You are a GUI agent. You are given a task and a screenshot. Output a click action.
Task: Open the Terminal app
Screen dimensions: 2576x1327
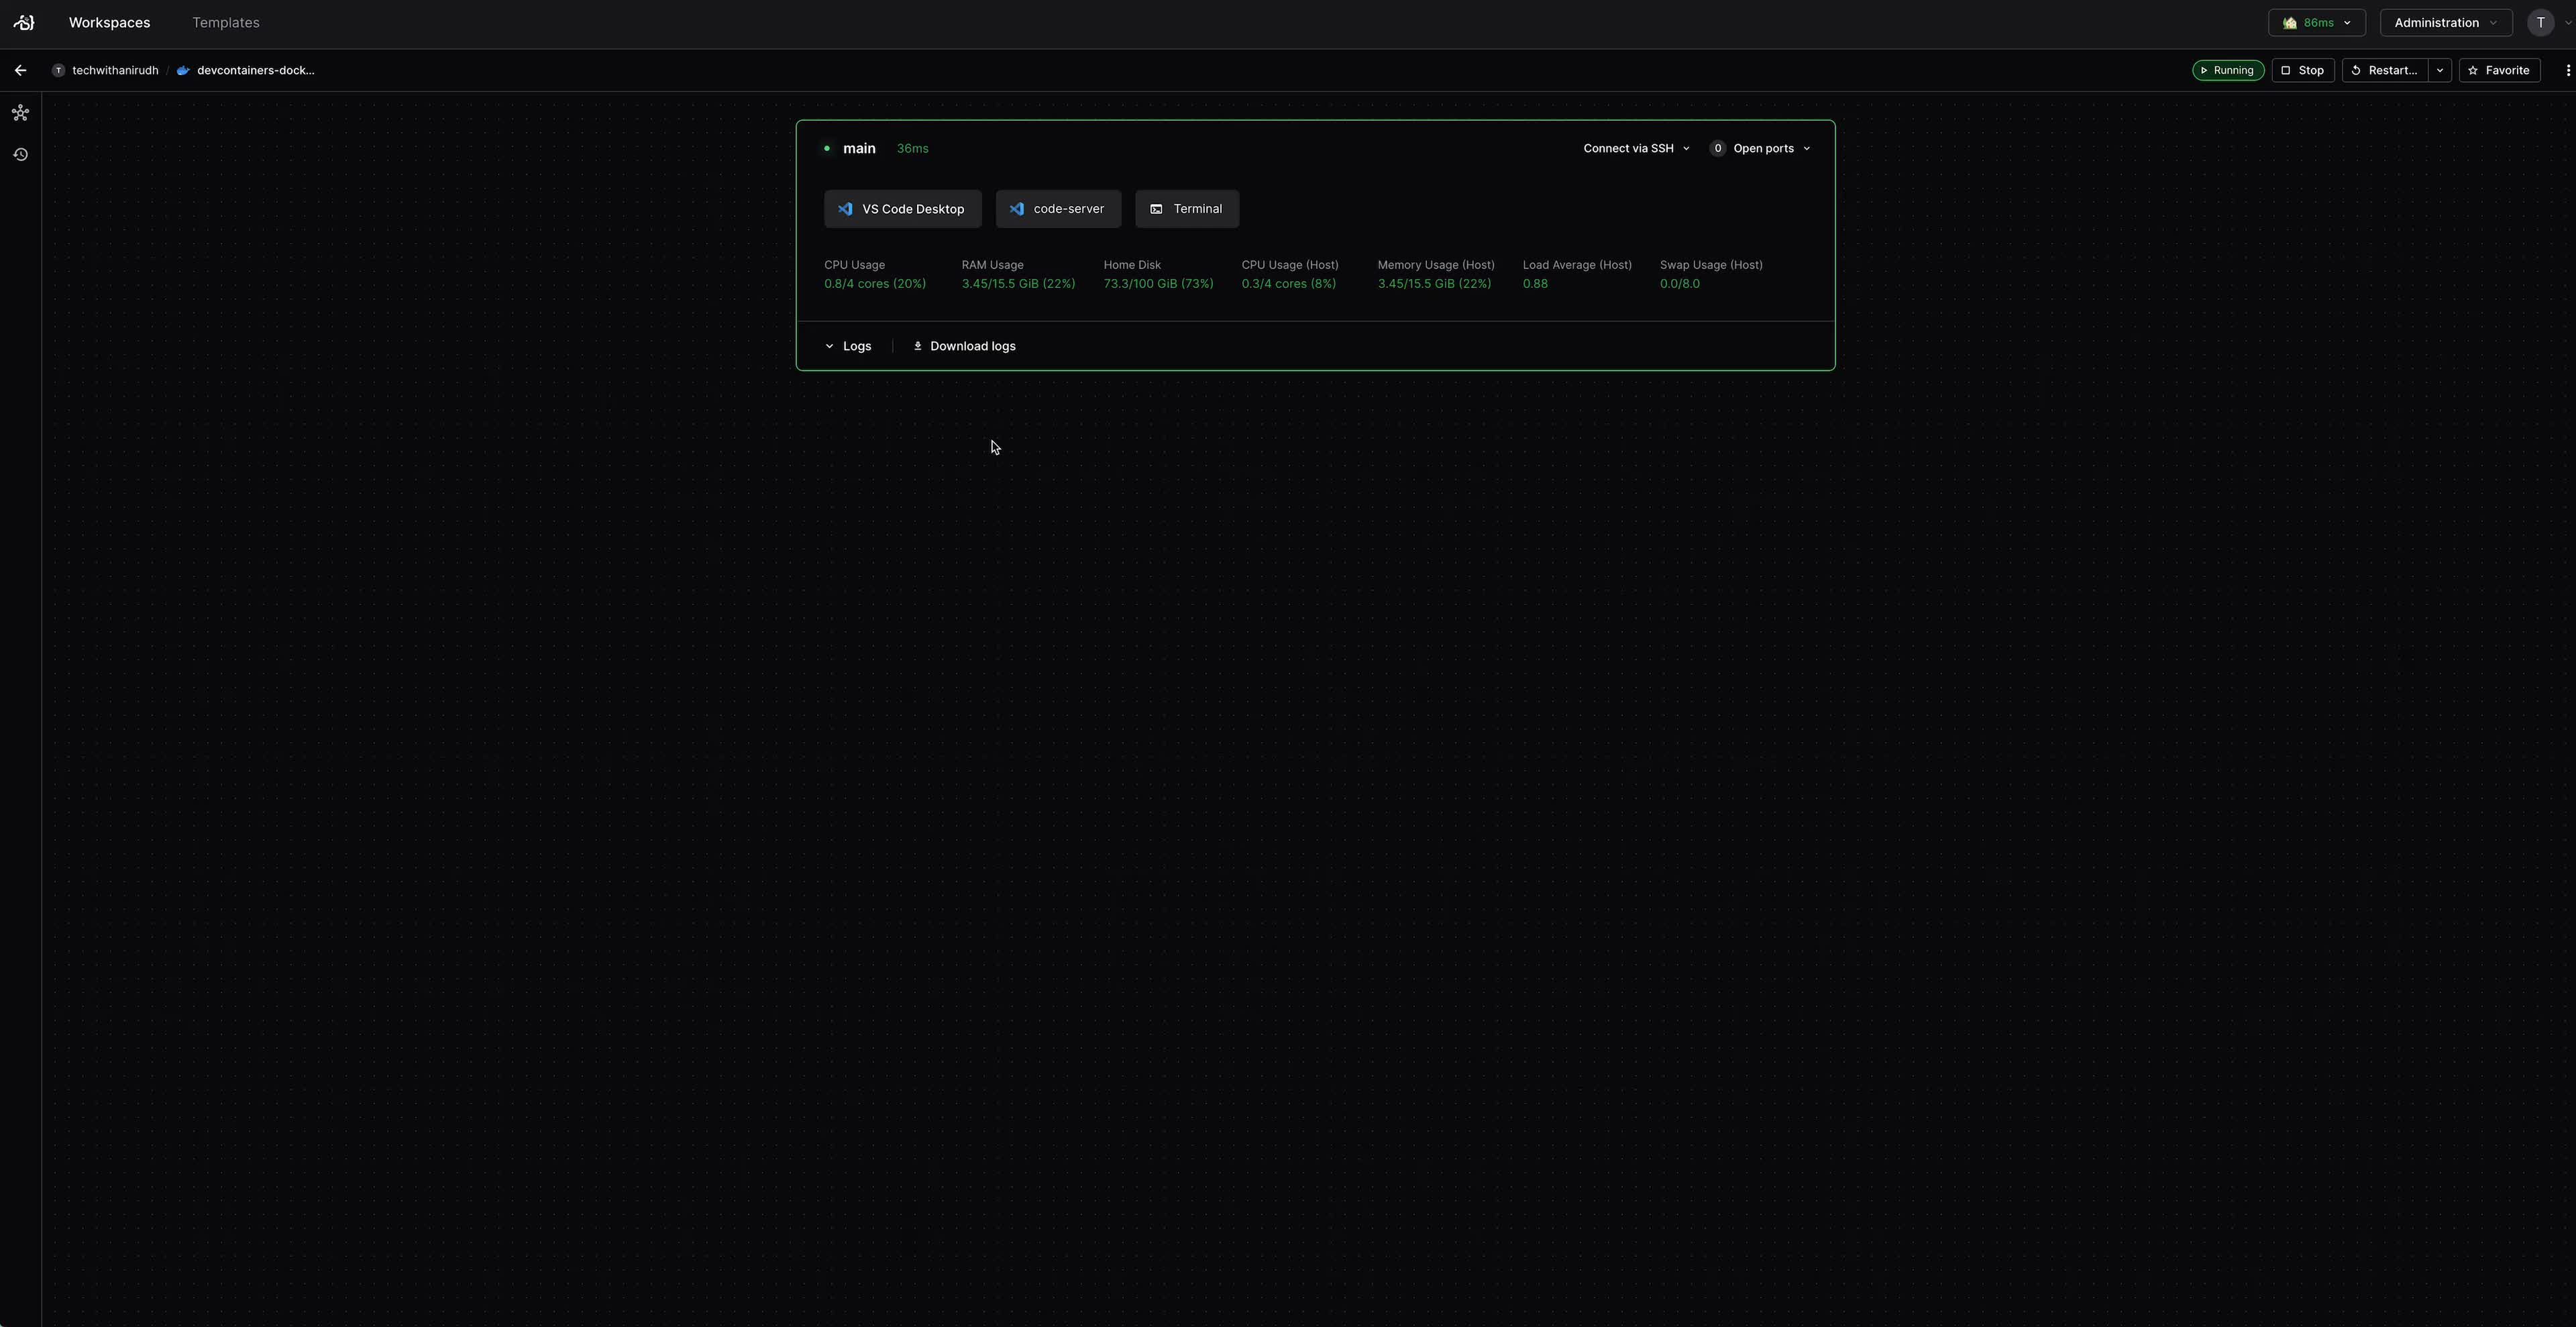pos(1186,209)
